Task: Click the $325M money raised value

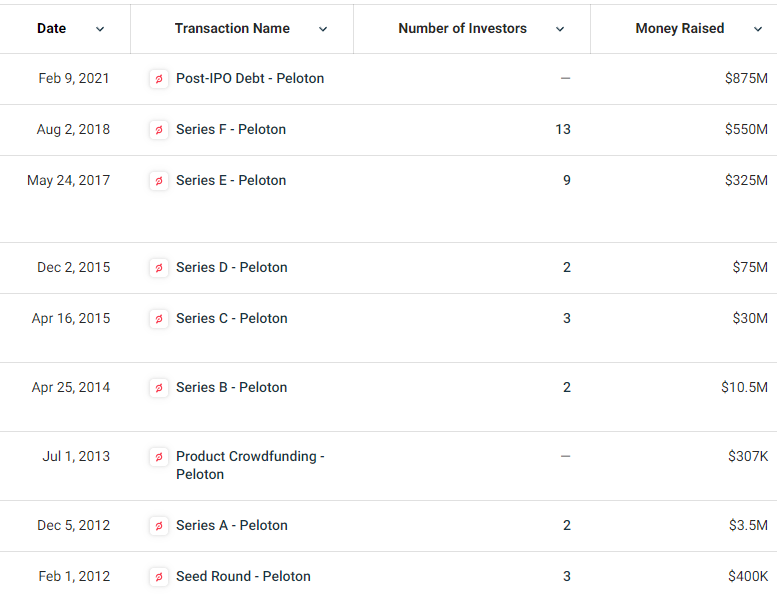Action: coord(746,180)
